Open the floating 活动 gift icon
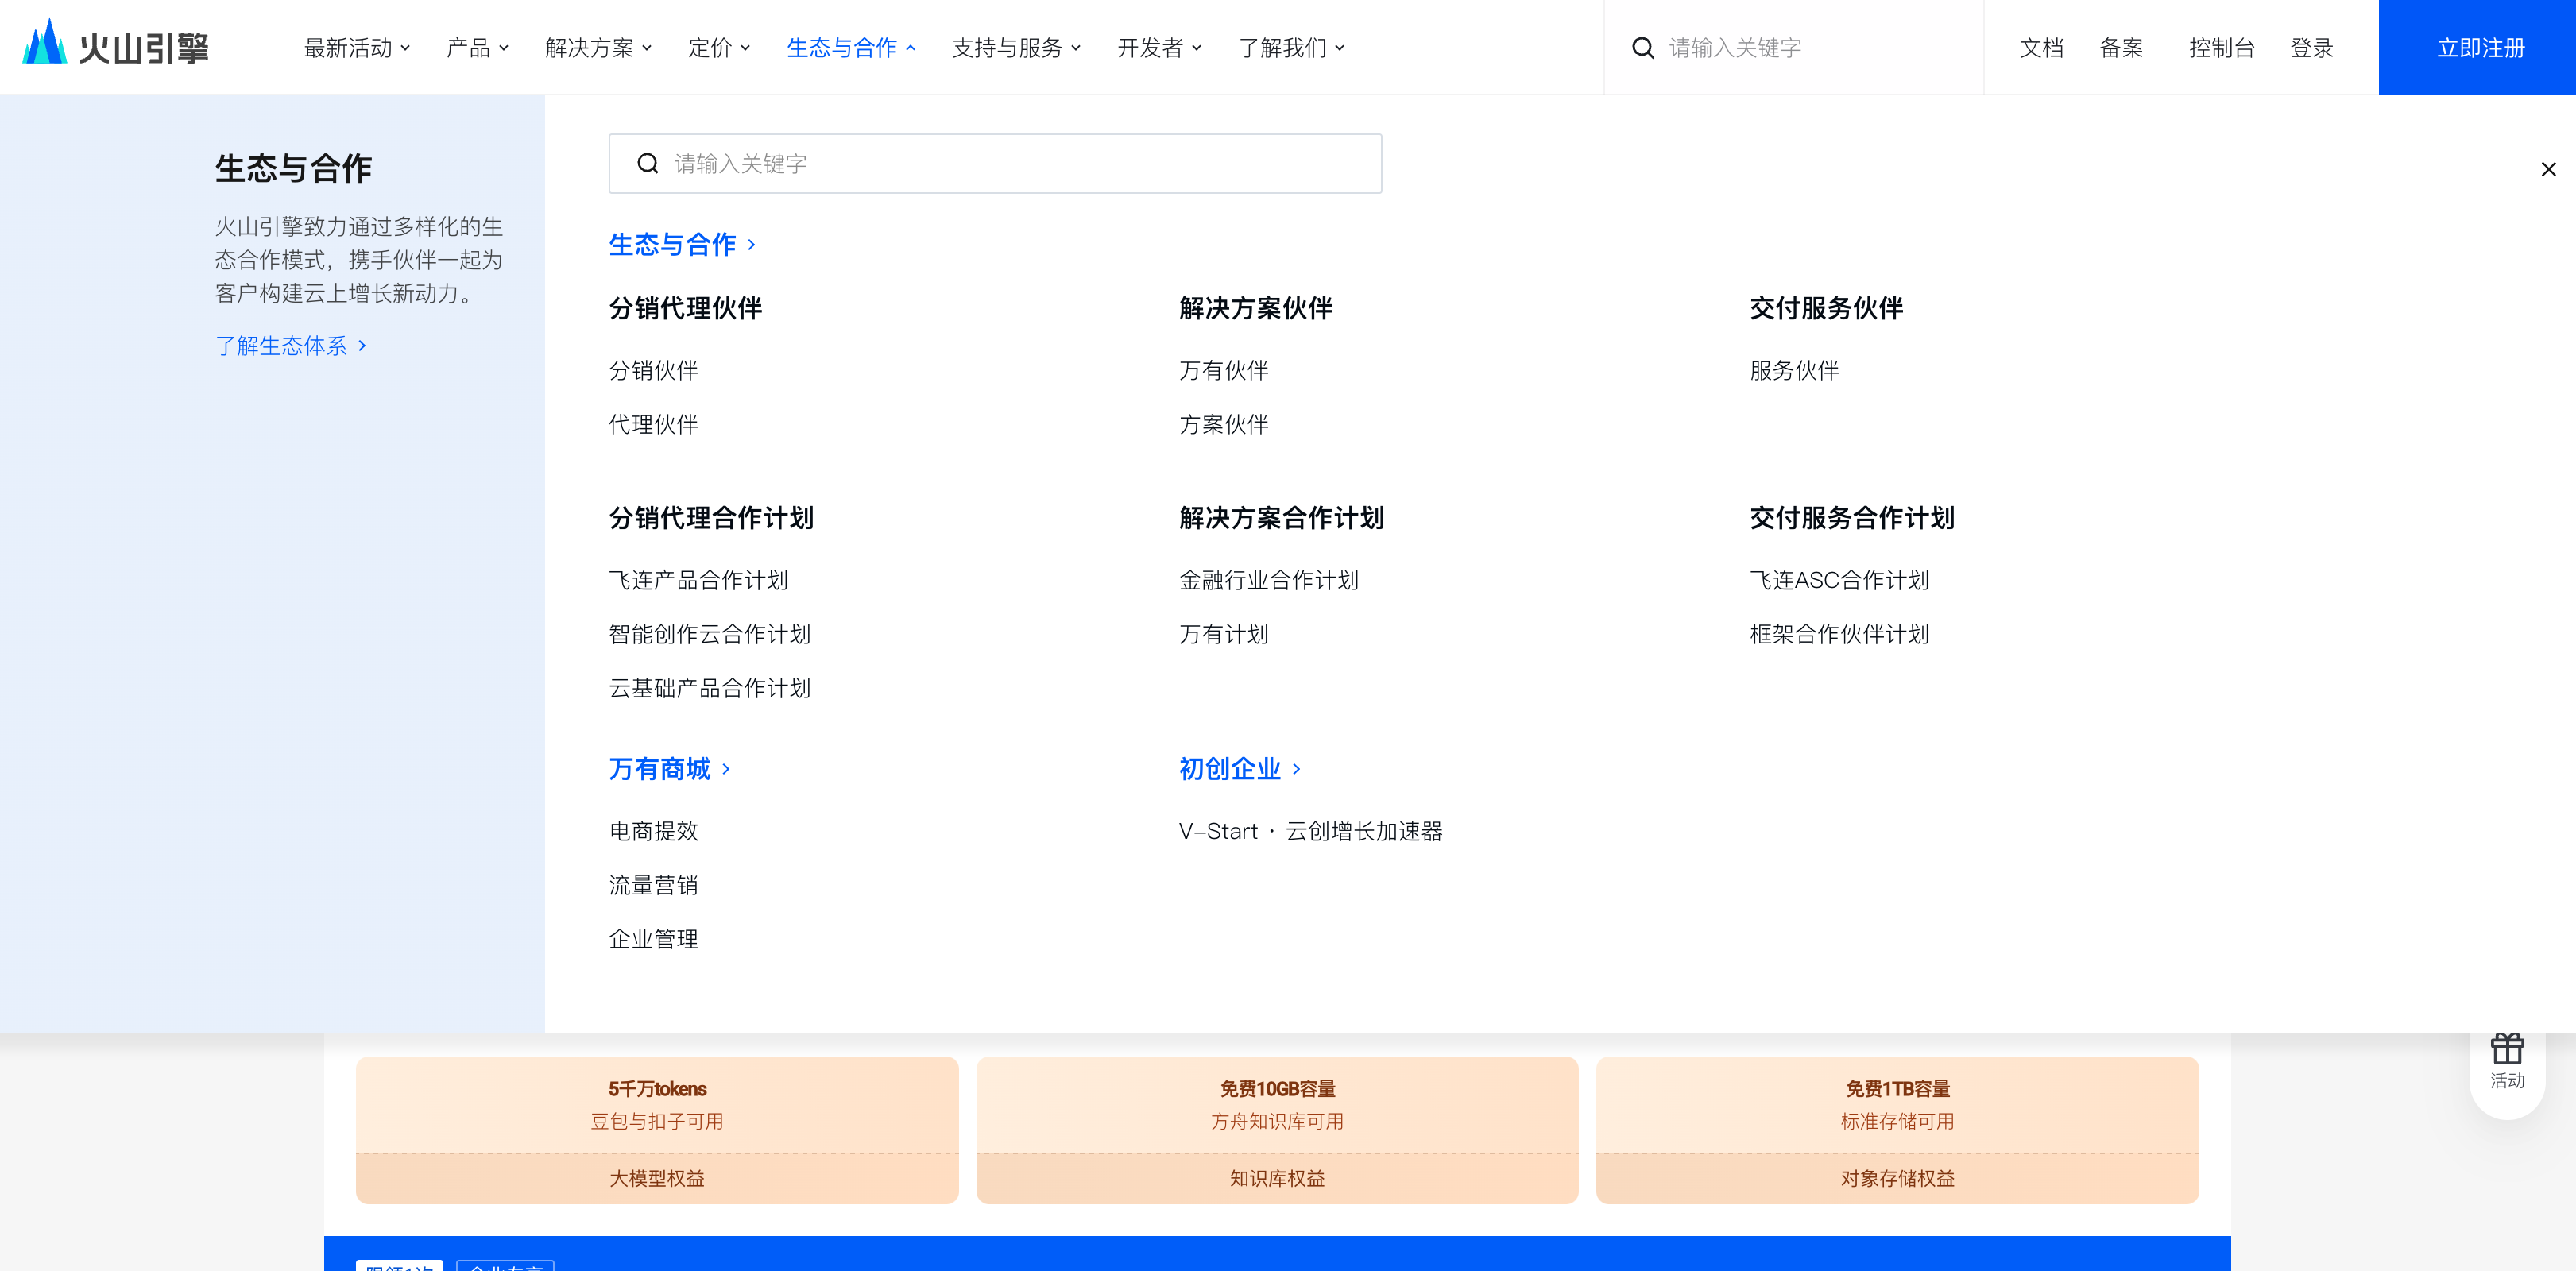This screenshot has height=1271, width=2576. (2508, 1049)
